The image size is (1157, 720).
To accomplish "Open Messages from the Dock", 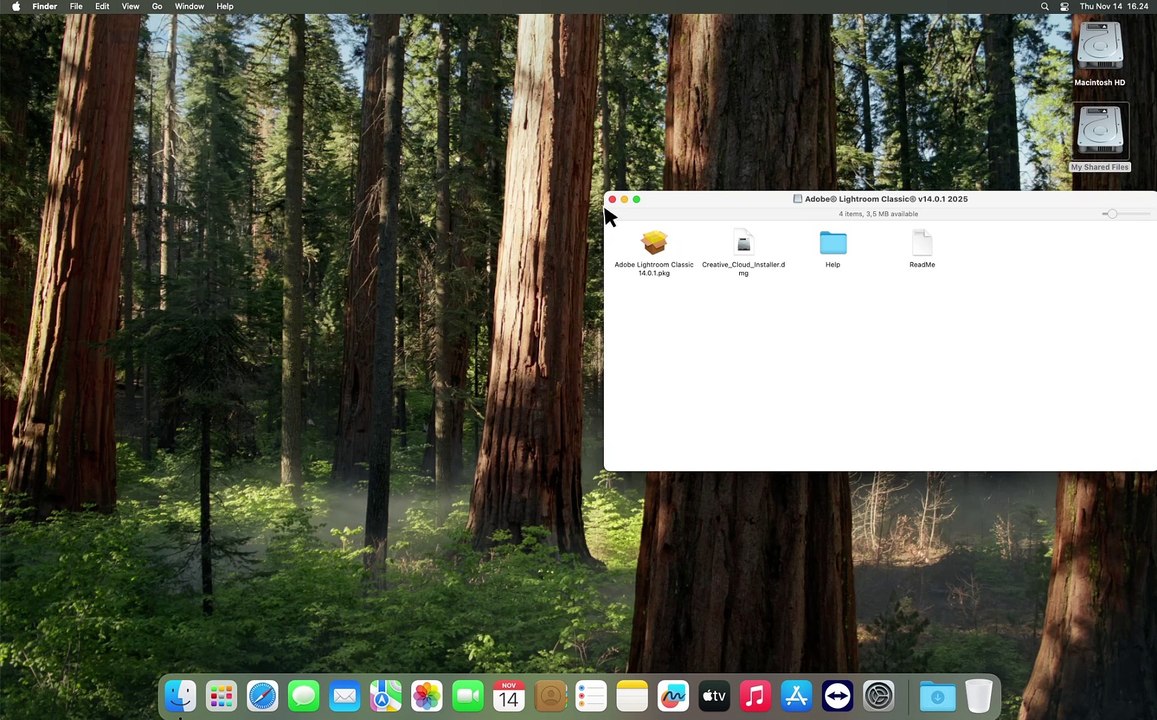I will pos(303,696).
